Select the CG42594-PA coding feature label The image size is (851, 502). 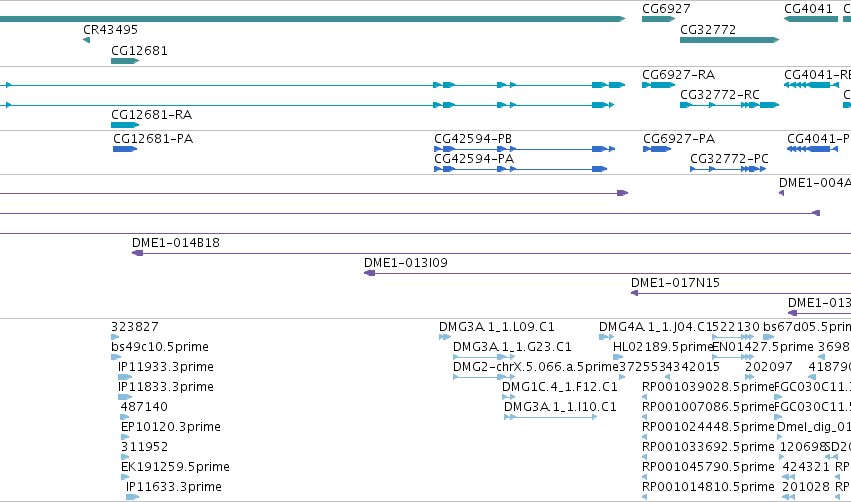(x=474, y=159)
